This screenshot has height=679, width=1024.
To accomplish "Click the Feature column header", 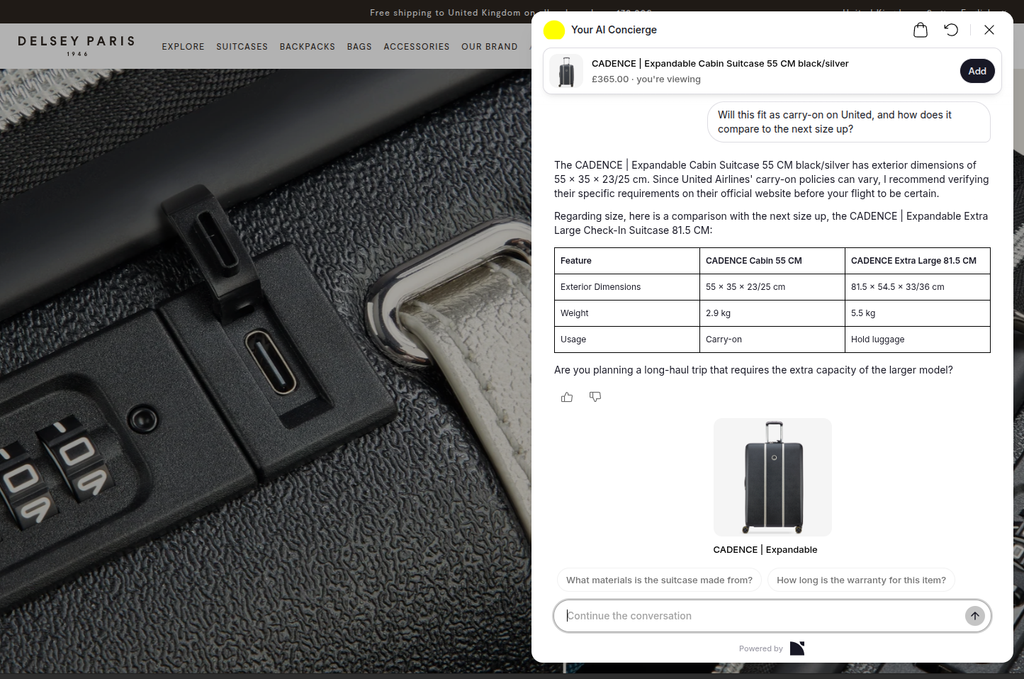I will click(x=627, y=261).
